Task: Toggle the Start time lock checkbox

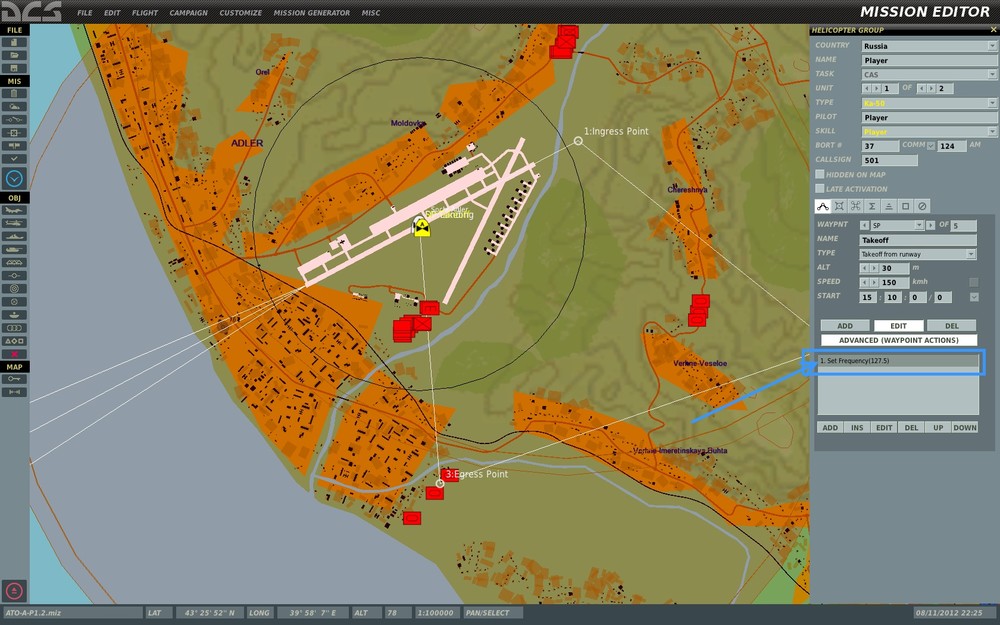Action: (x=974, y=297)
